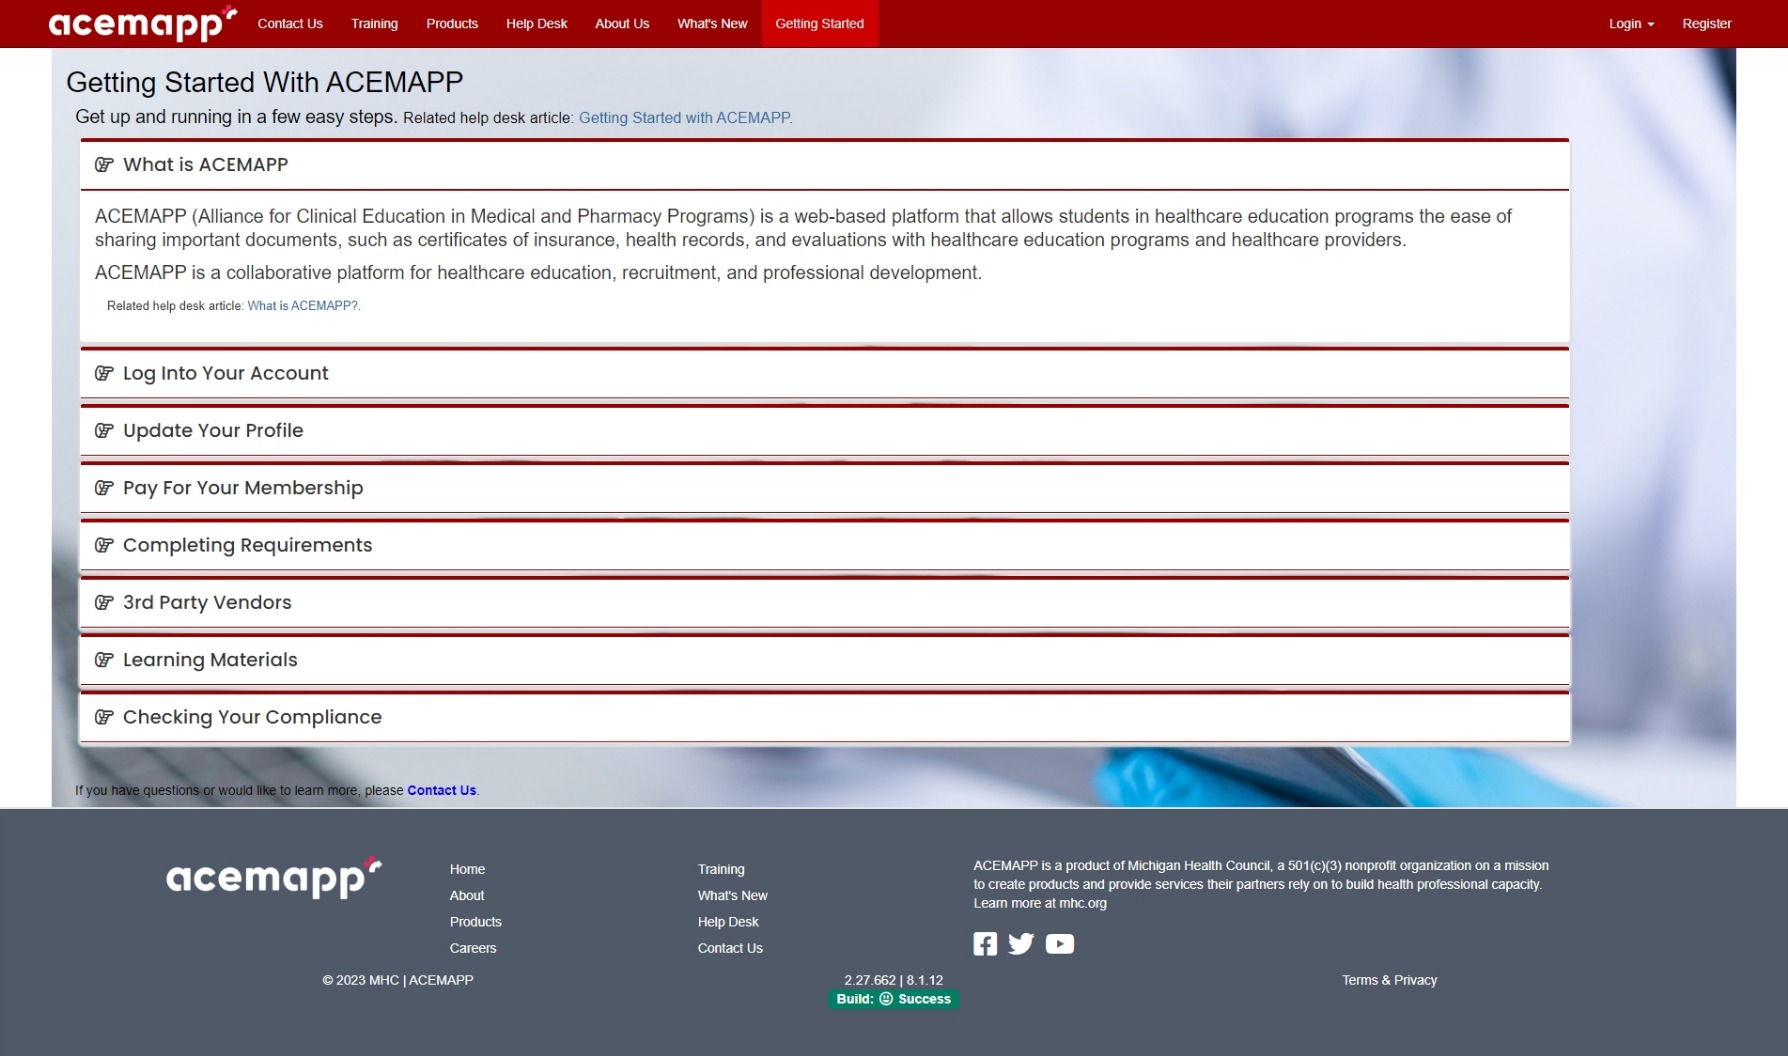
Task: Open the What is ACEMAPP? help desk link
Action: click(x=303, y=306)
